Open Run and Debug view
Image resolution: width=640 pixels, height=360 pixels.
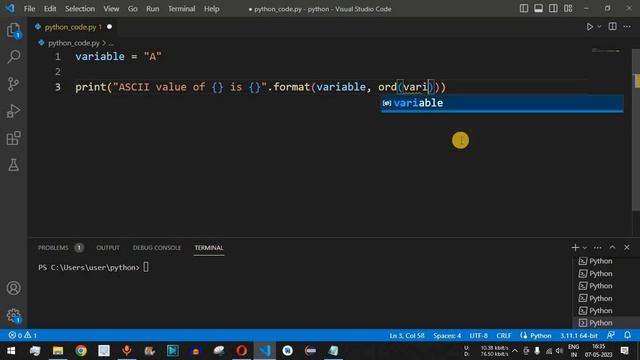click(x=13, y=111)
